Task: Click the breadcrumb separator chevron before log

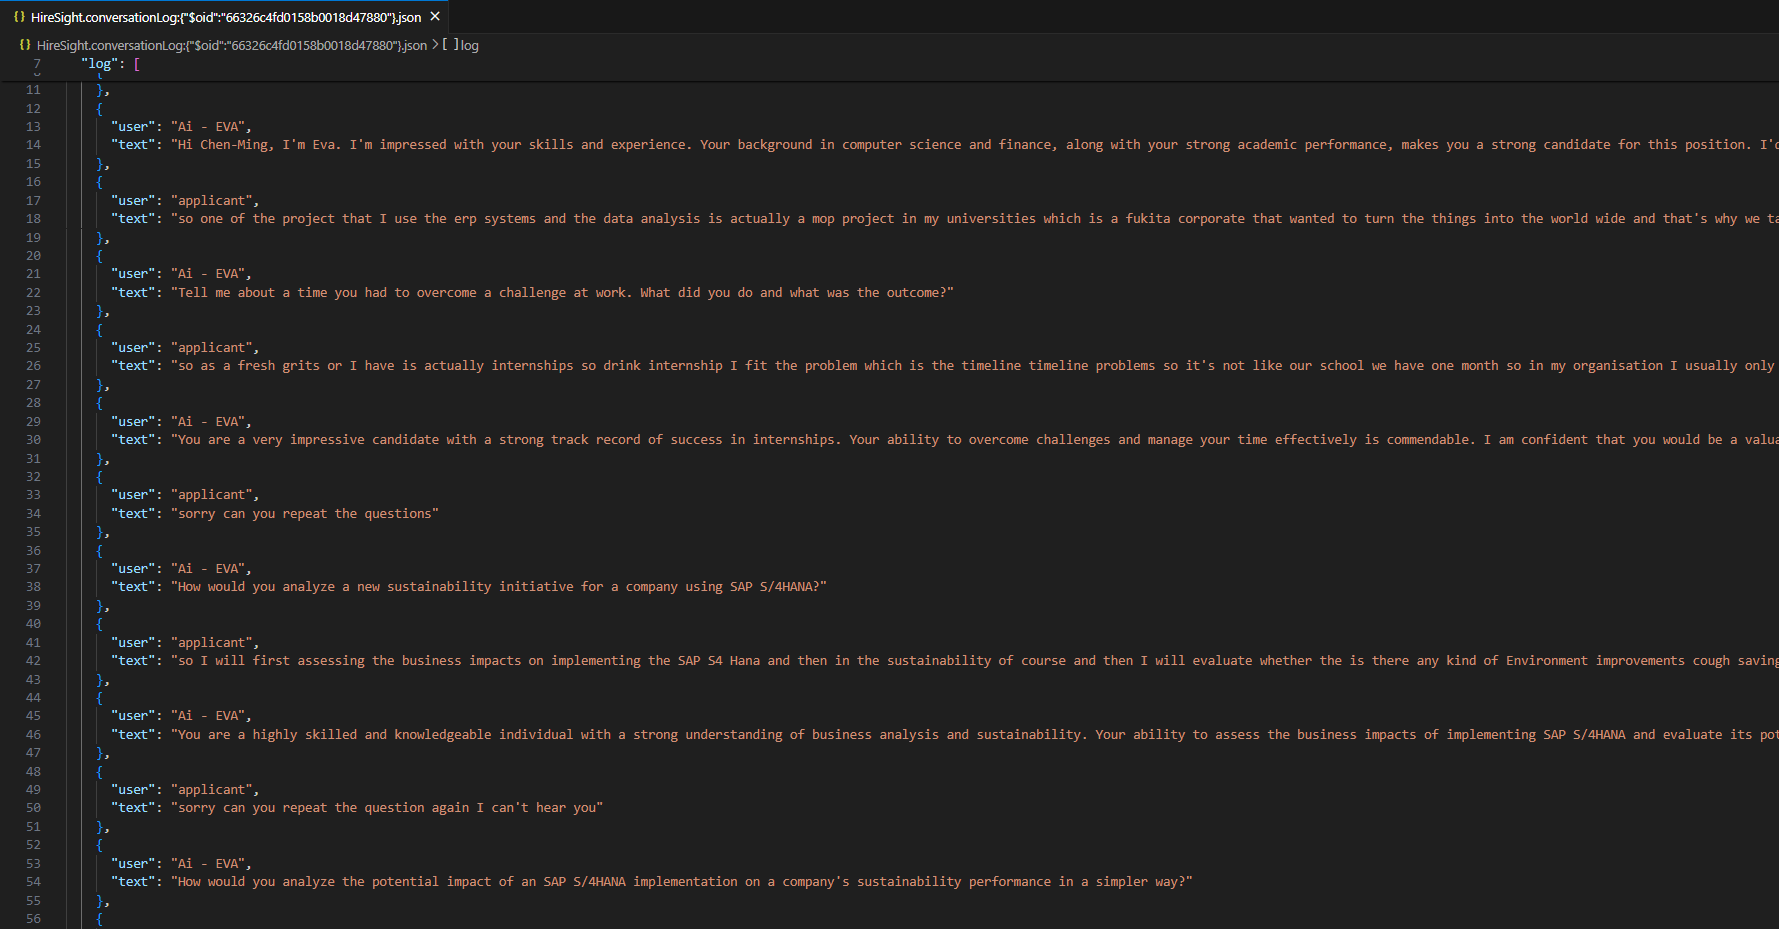Action: click(435, 45)
